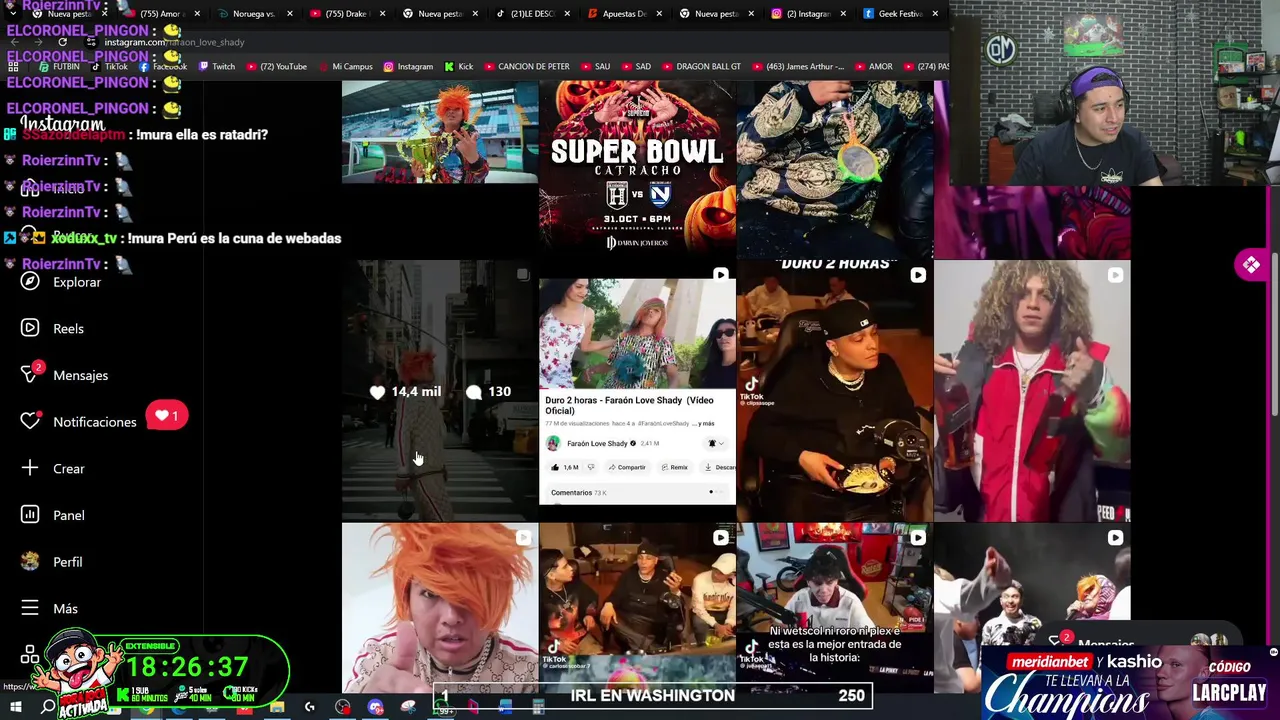The image size is (1280, 720).
Task: Open the orange hair thumbs-up post
Action: (x=440, y=608)
